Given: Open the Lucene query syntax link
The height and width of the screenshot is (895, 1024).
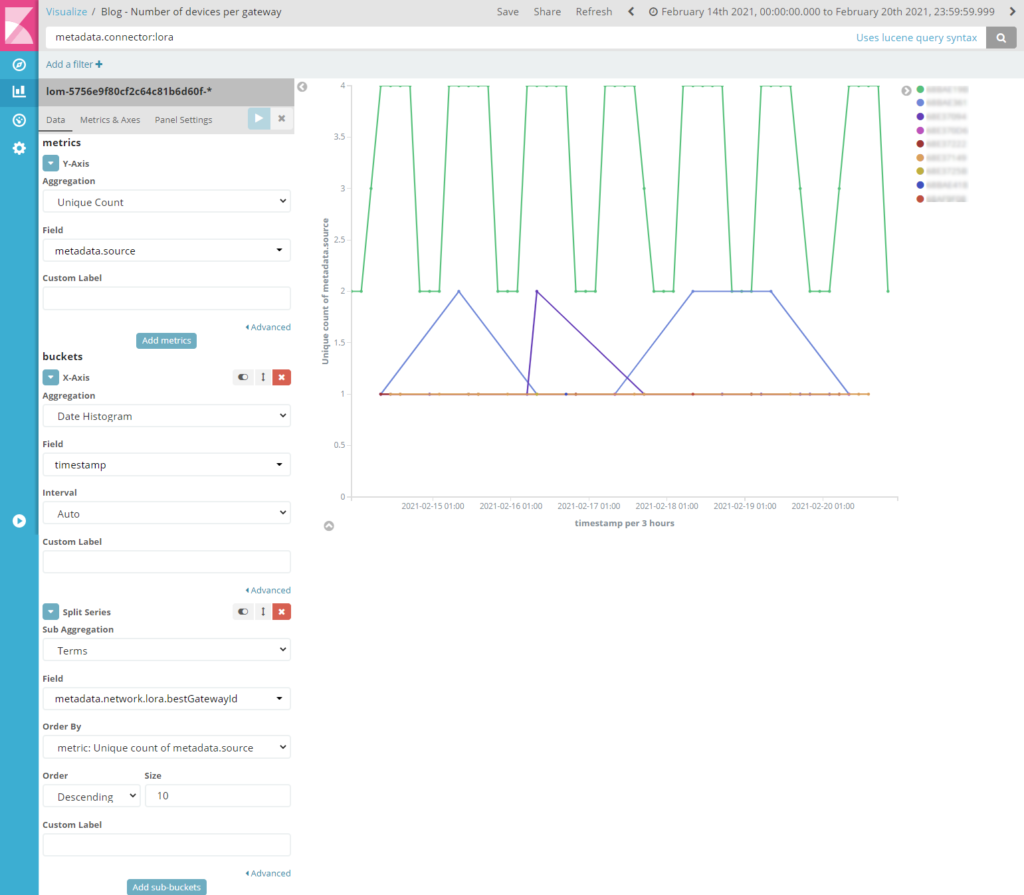Looking at the screenshot, I should [916, 38].
